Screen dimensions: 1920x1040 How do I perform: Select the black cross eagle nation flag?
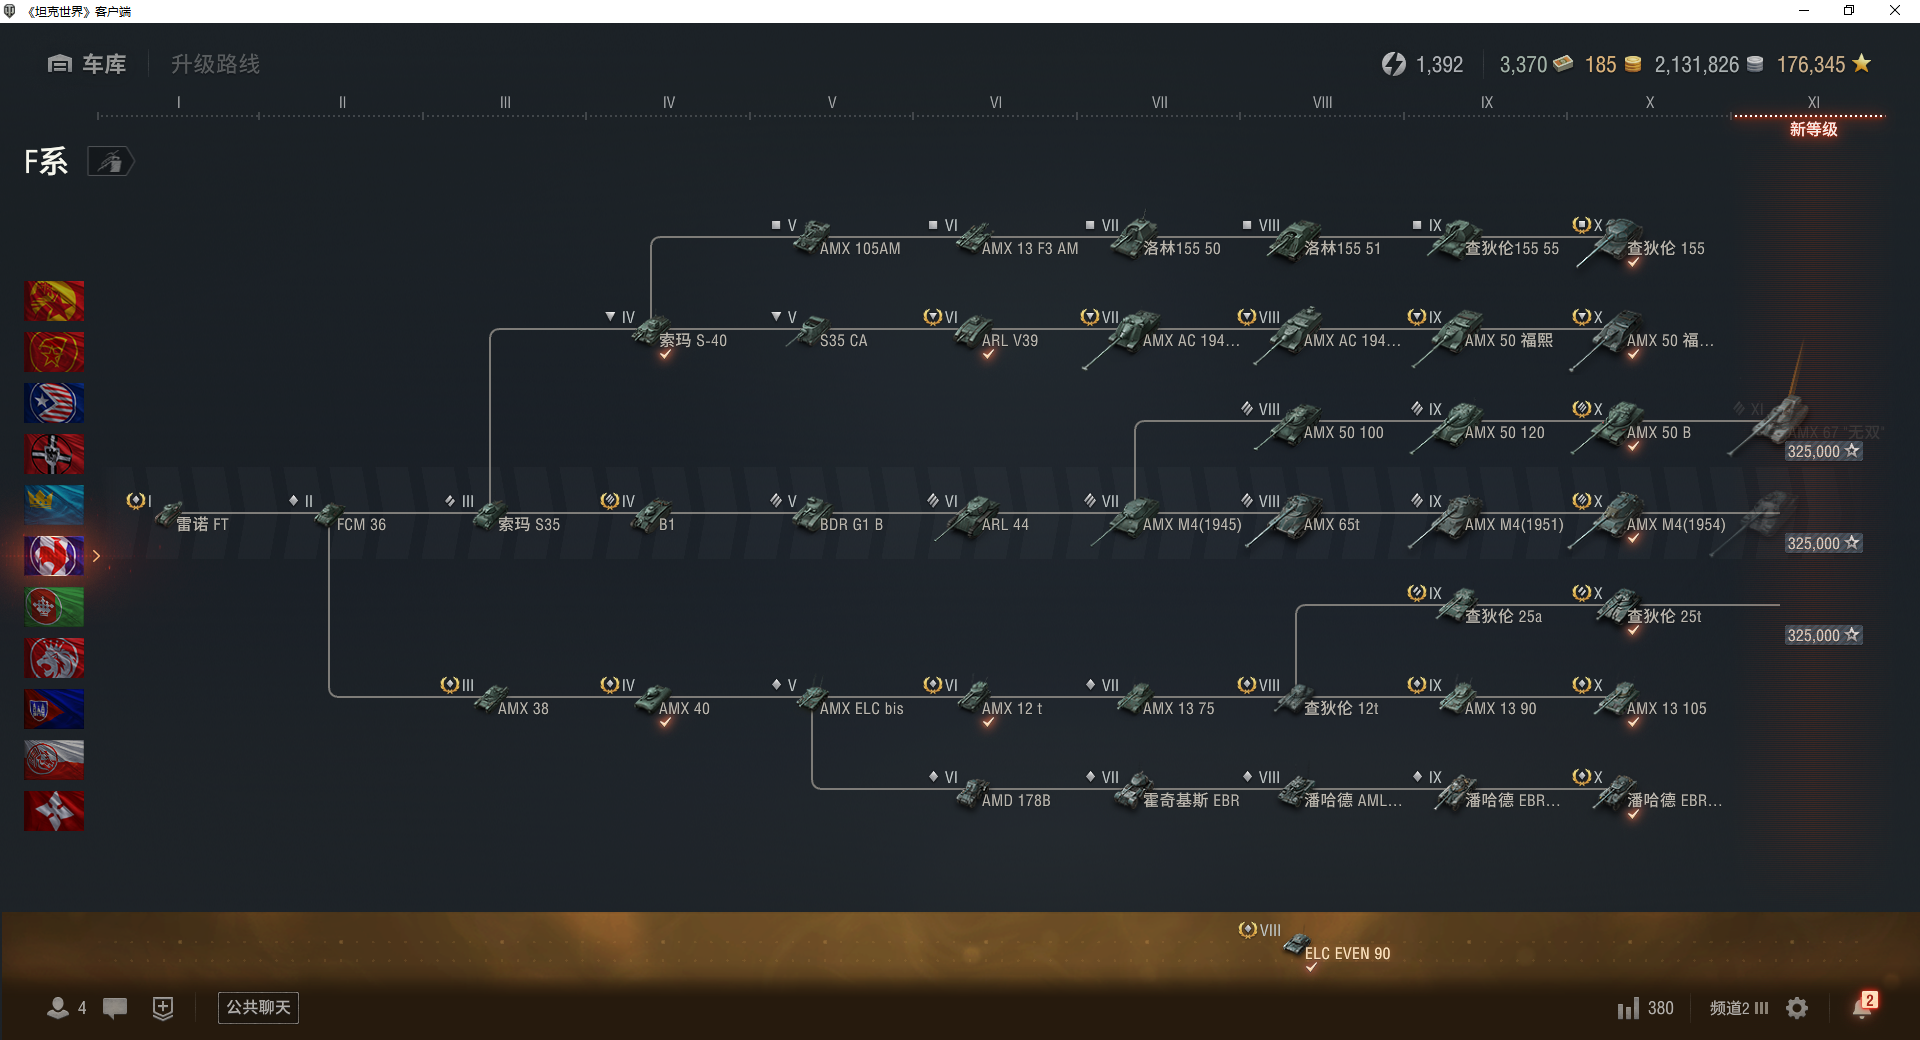54,454
